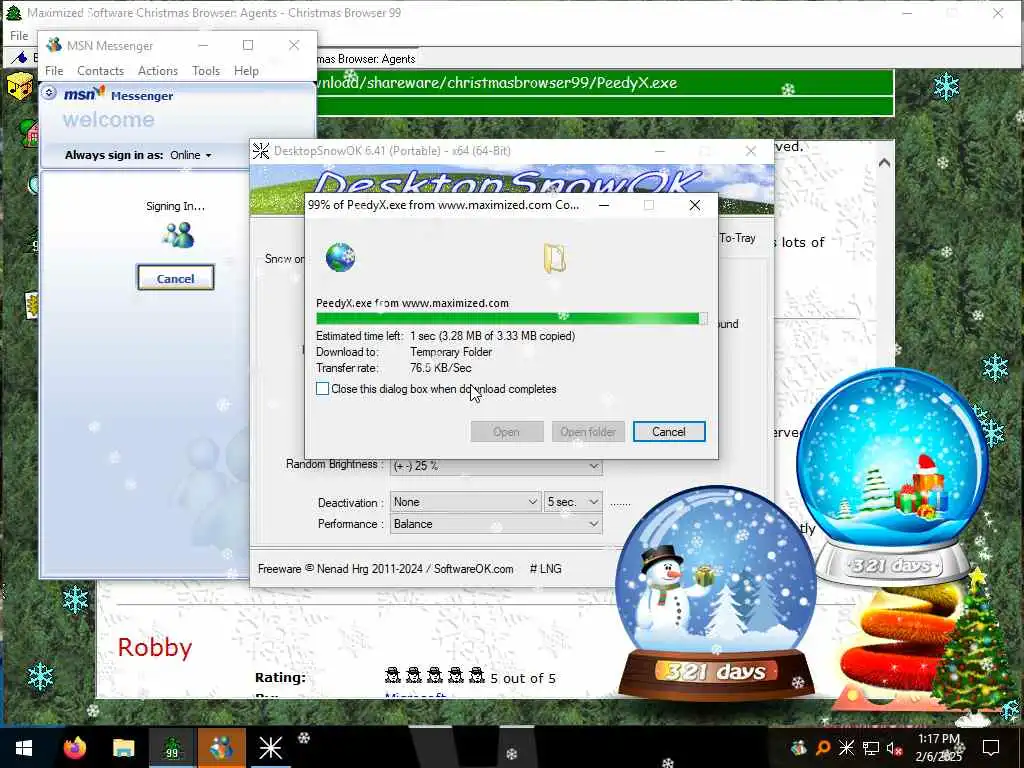Switch to DesktopSnowOK taskbar button
Screen dimensions: 1024x768
tap(270, 748)
